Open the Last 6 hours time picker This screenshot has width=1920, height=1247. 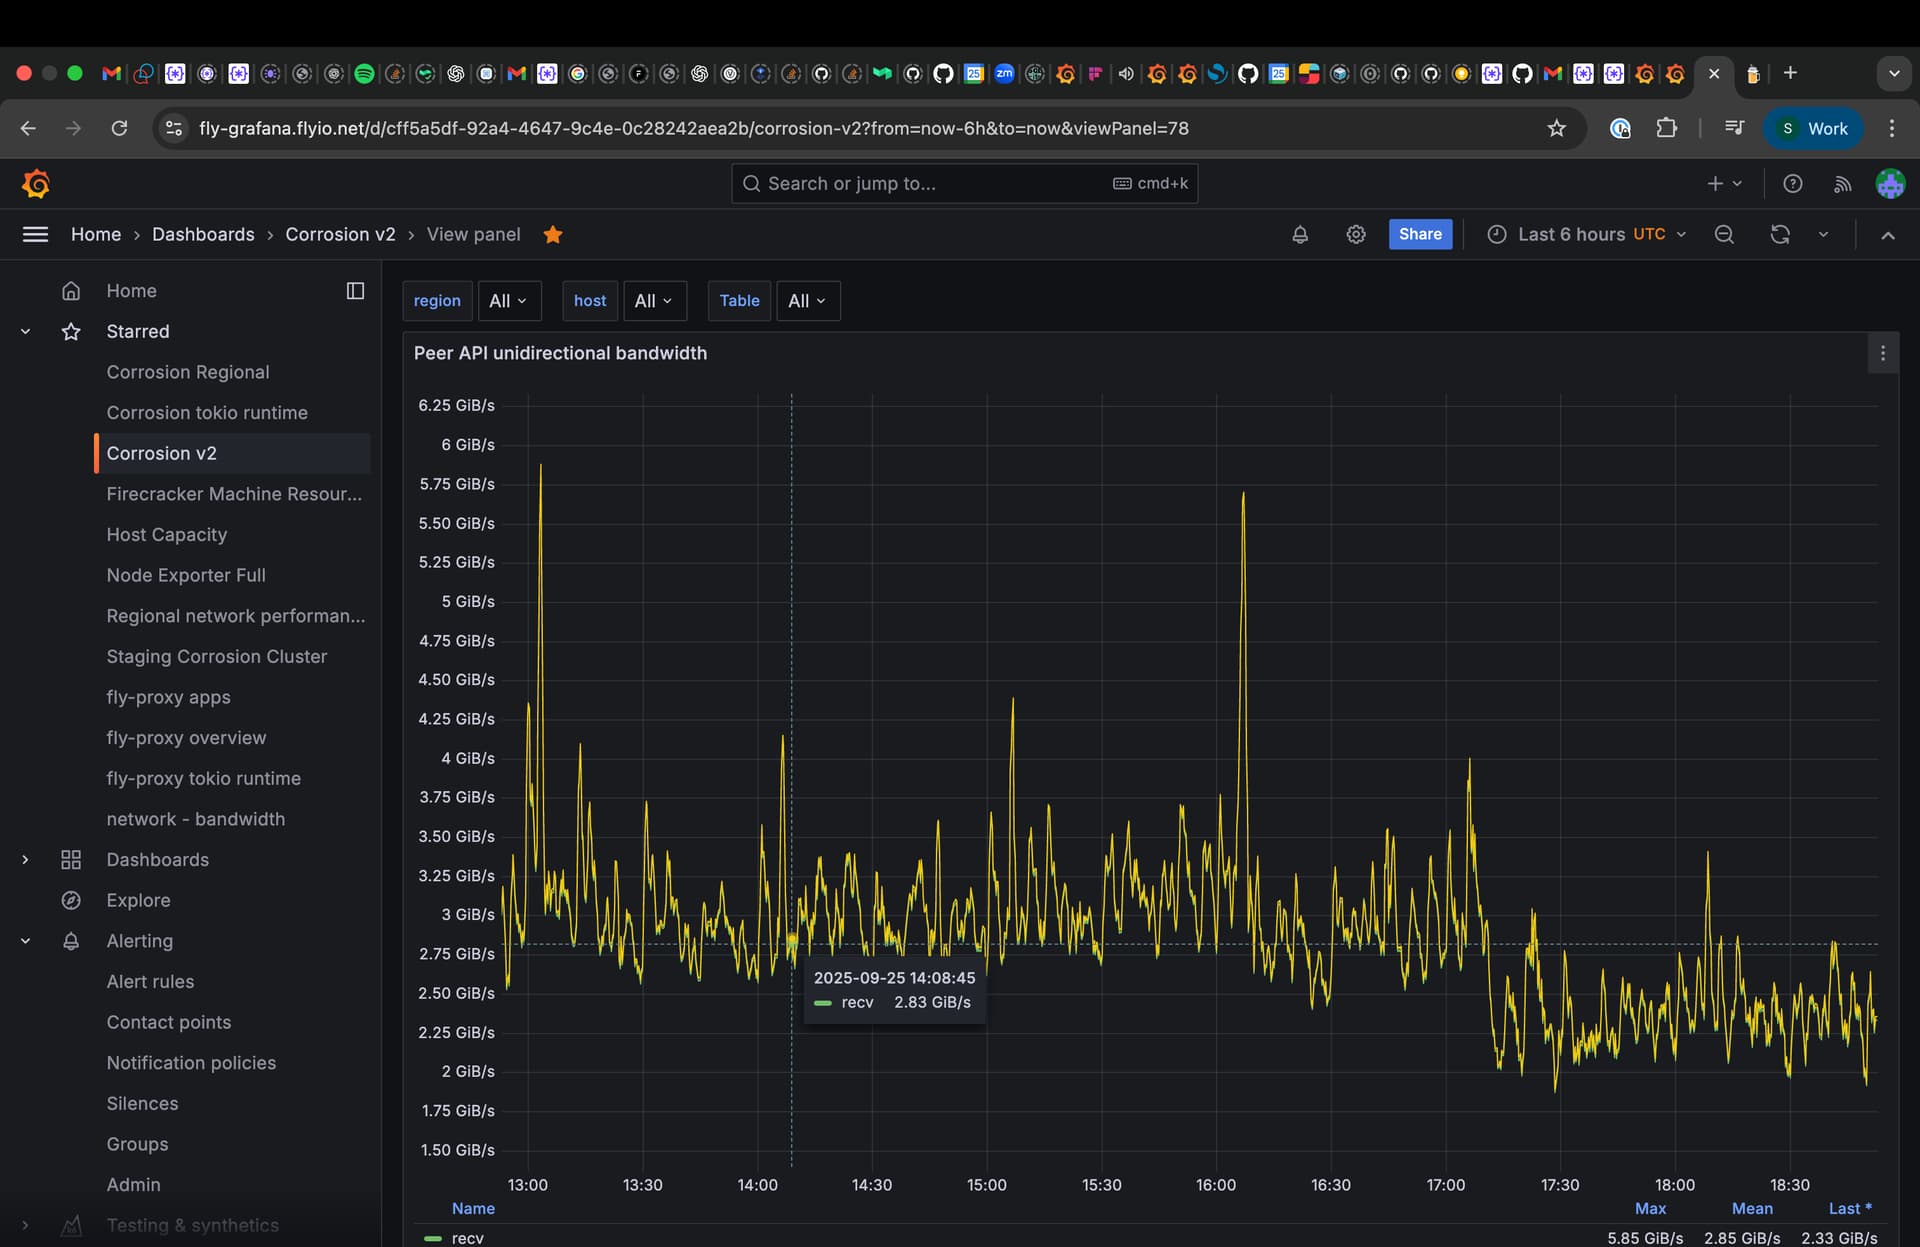(x=1587, y=234)
